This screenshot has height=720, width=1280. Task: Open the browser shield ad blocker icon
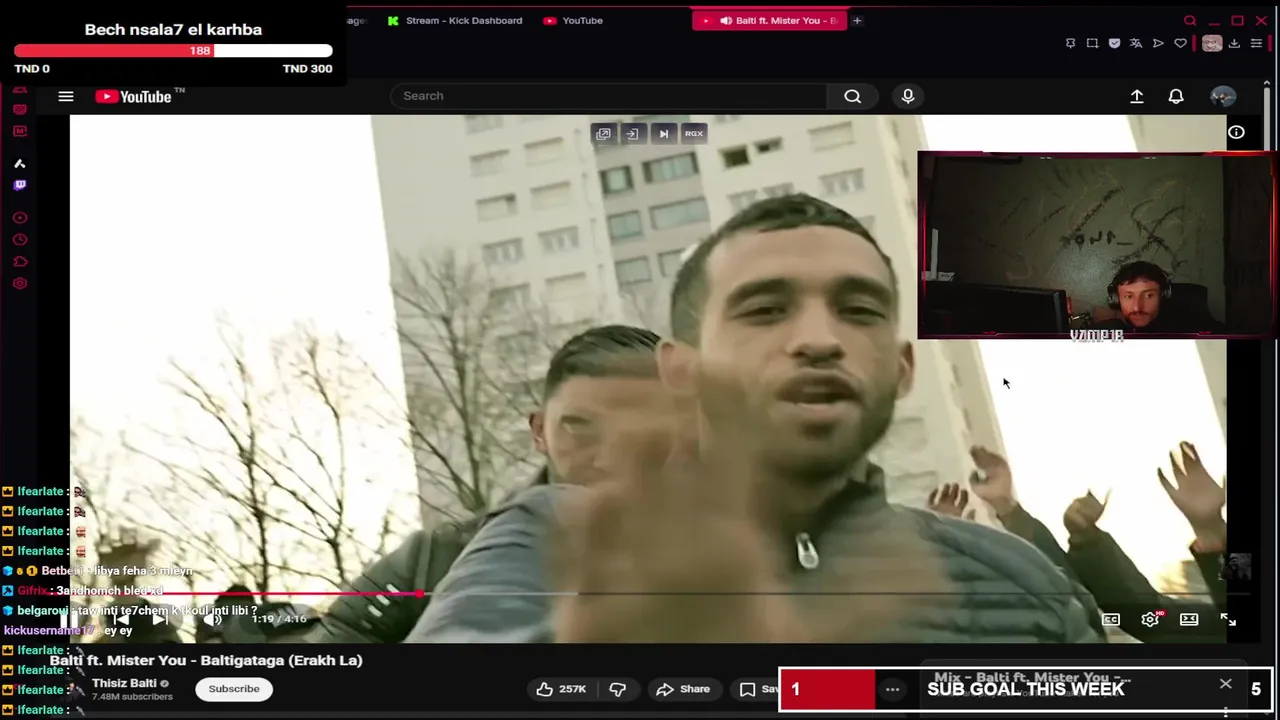(1114, 43)
